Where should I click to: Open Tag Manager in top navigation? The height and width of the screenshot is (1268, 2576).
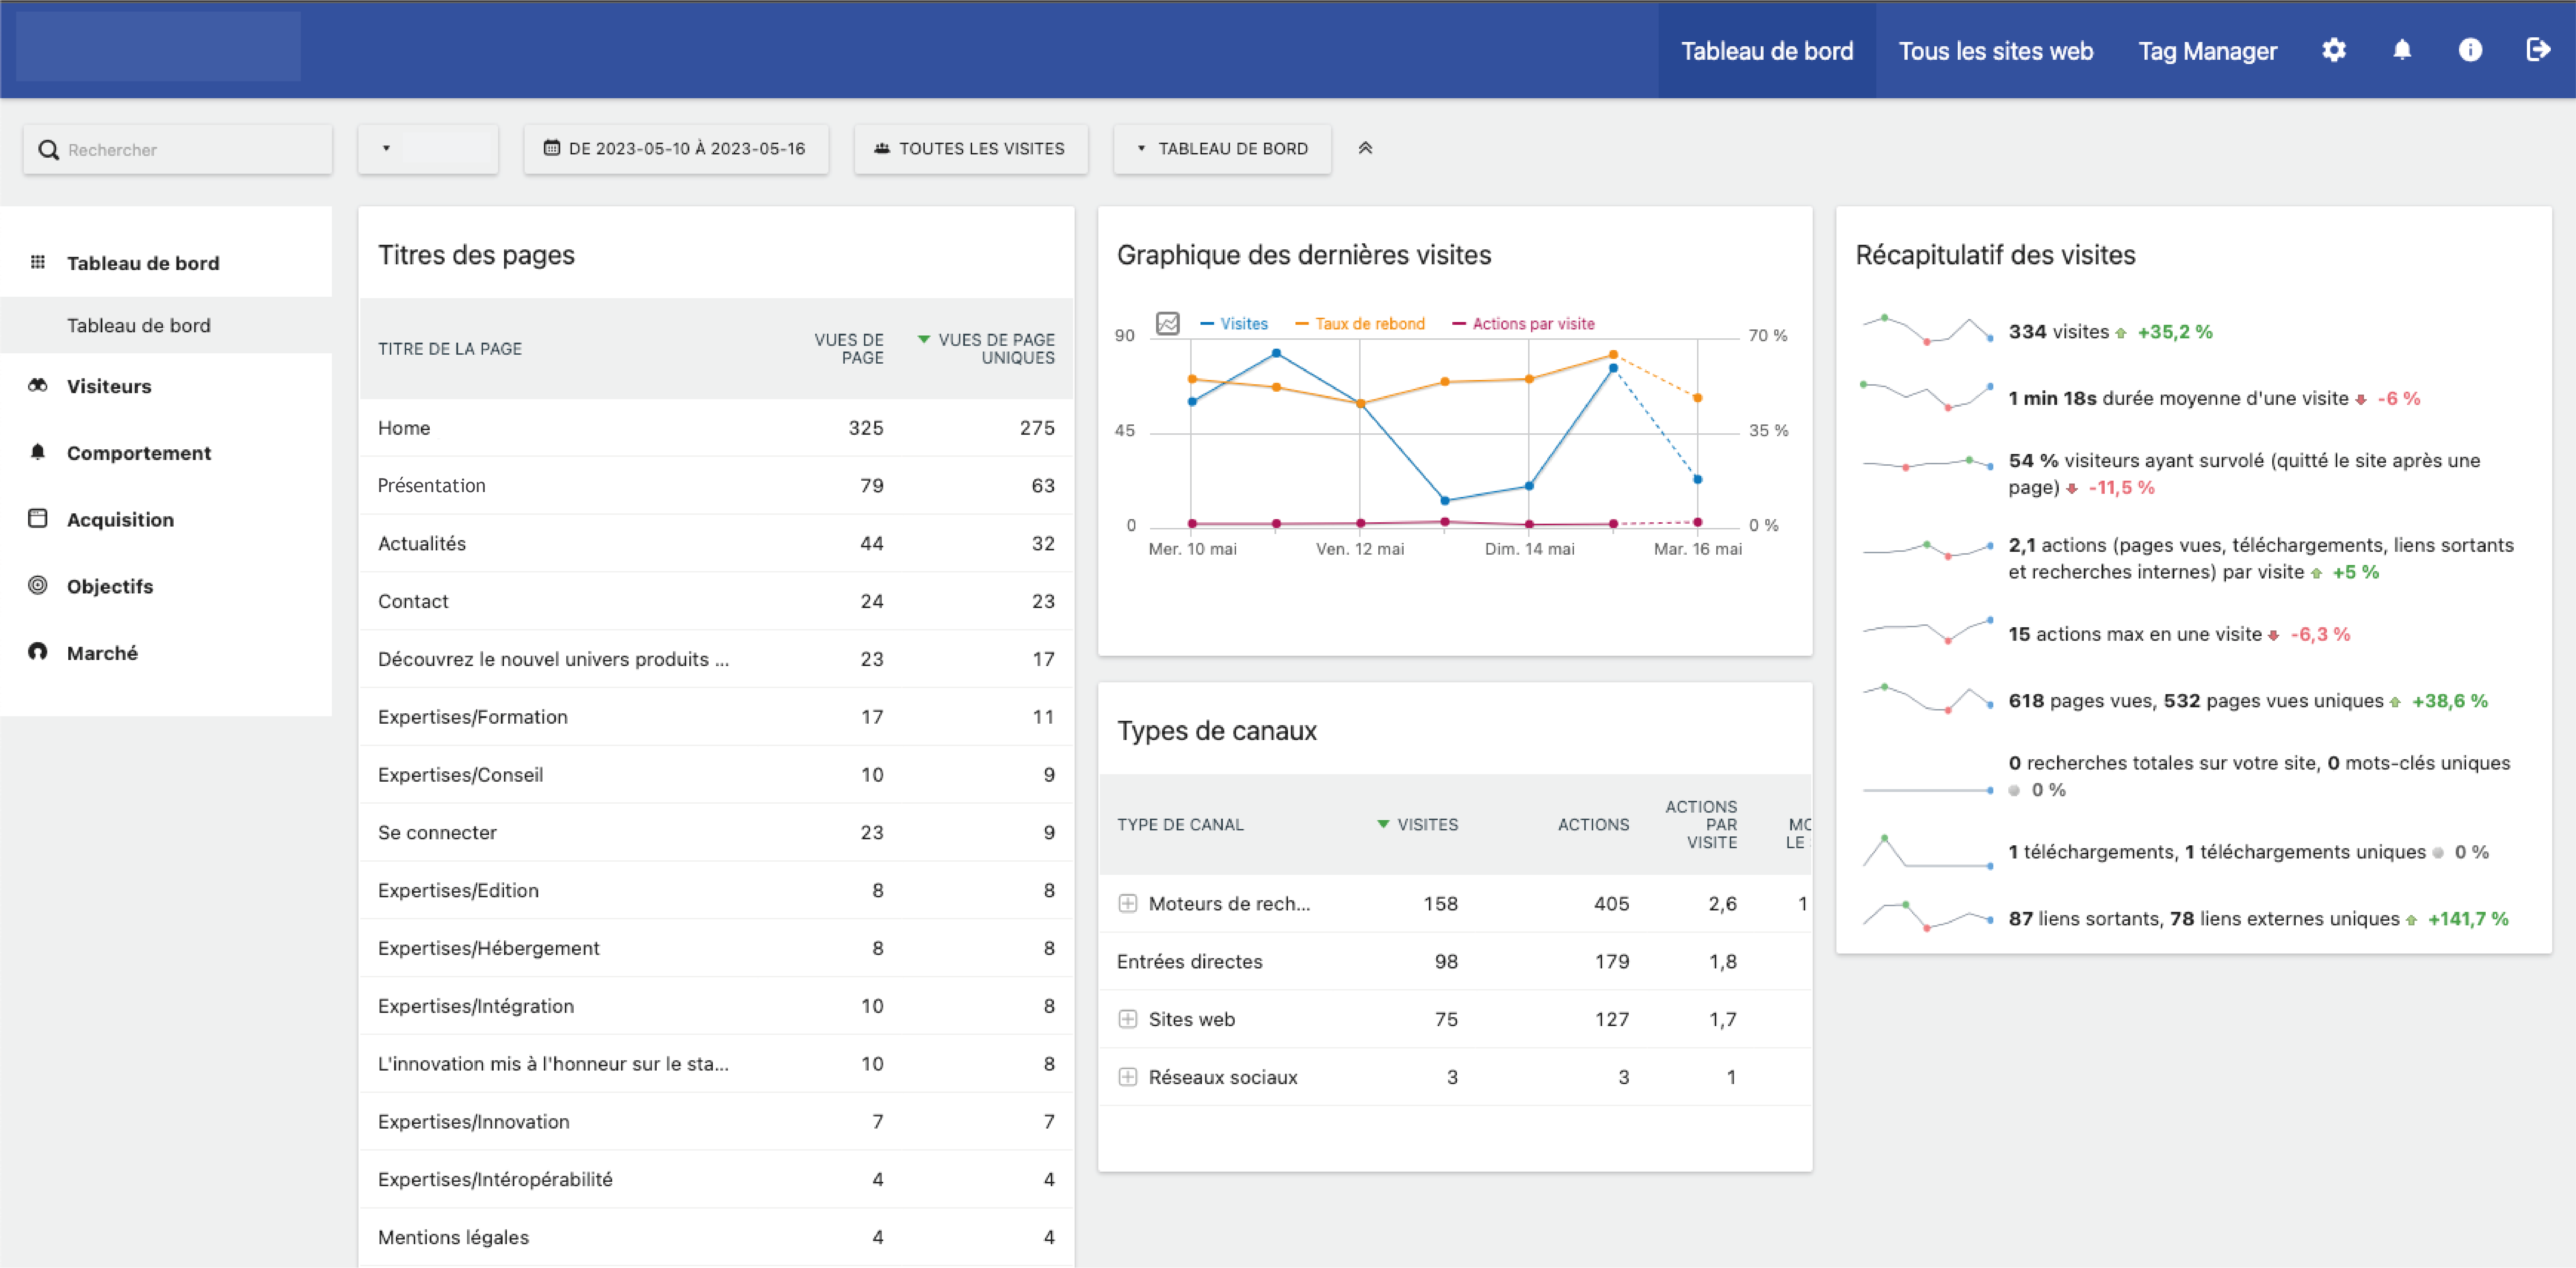[x=2207, y=50]
